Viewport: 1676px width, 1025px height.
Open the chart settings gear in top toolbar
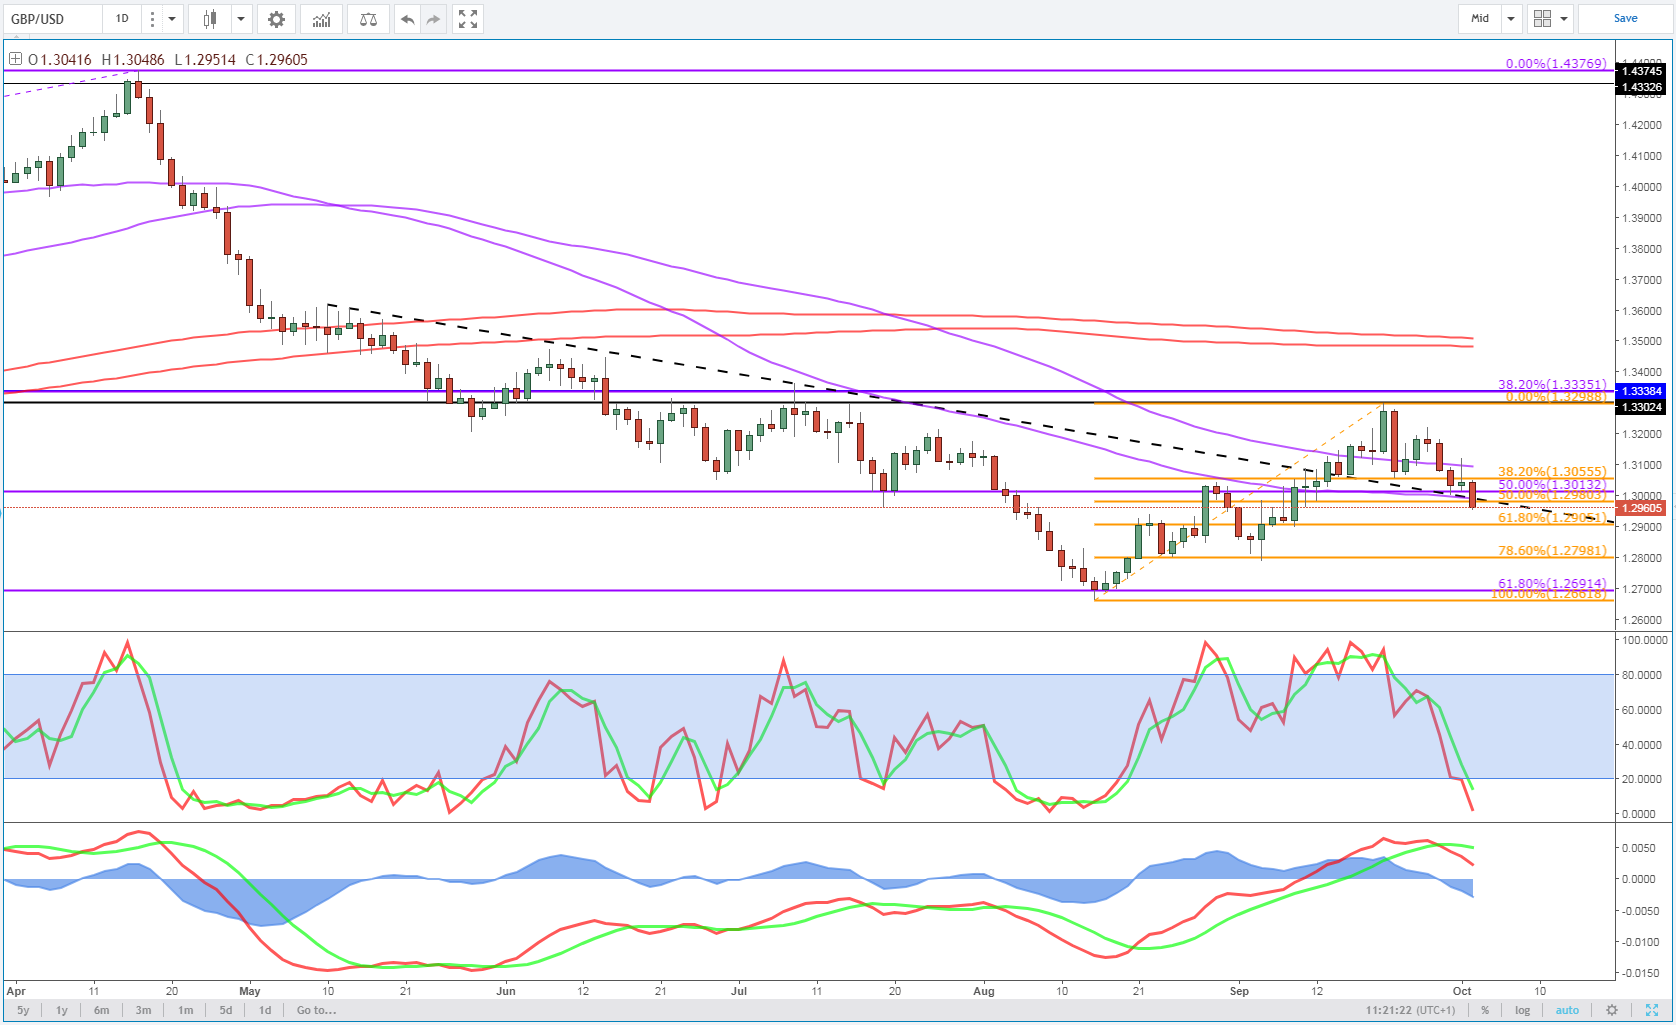(x=276, y=19)
